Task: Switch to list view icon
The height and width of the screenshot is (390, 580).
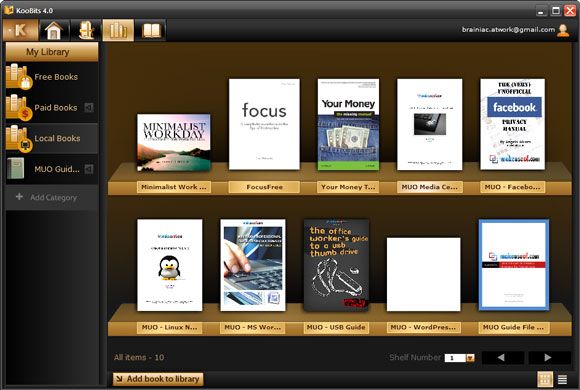Action: 562,379
